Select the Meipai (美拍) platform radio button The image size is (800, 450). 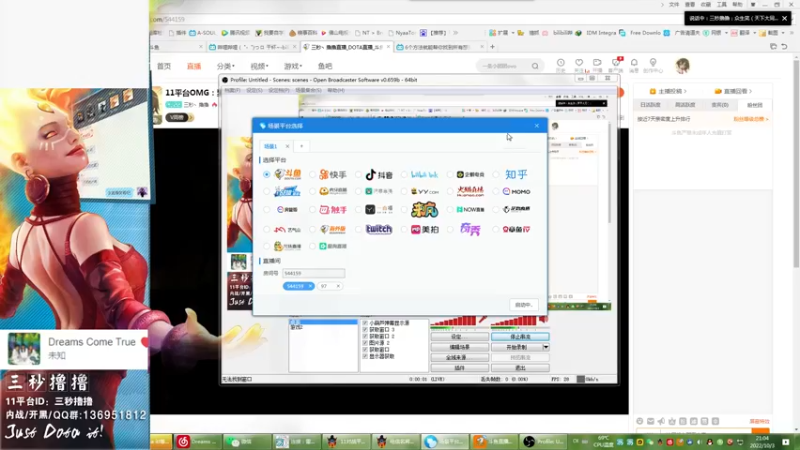pos(404,230)
